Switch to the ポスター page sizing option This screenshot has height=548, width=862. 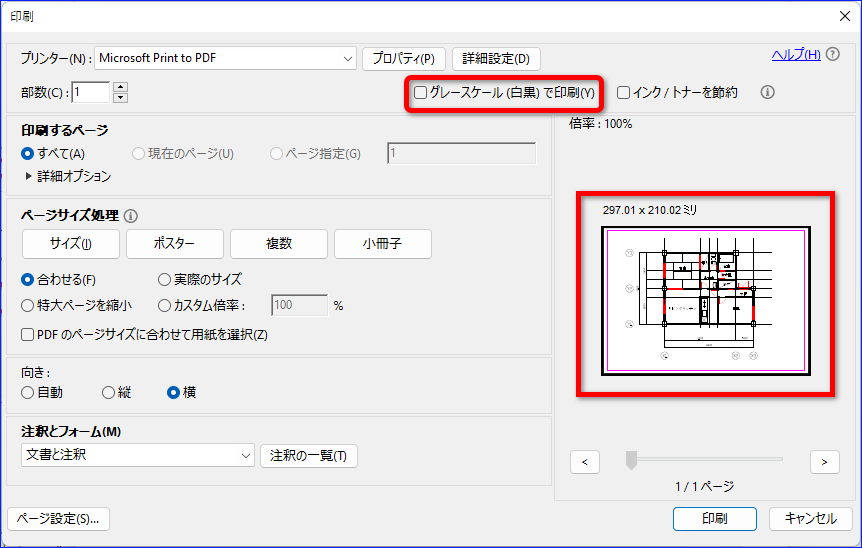click(x=175, y=243)
